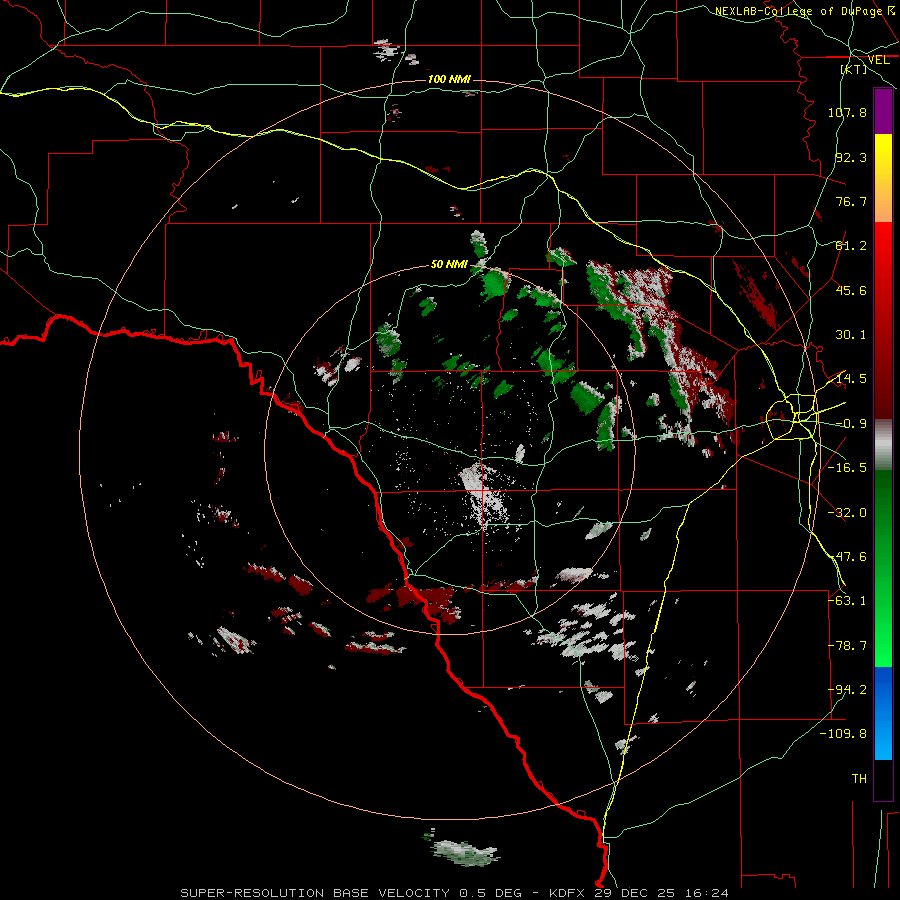This screenshot has width=900, height=900.
Task: Click the -0.9 velocity scale value
Action: click(x=851, y=424)
